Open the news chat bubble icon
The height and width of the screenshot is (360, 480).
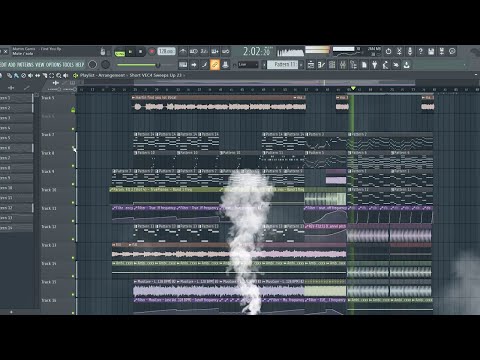coord(452,51)
